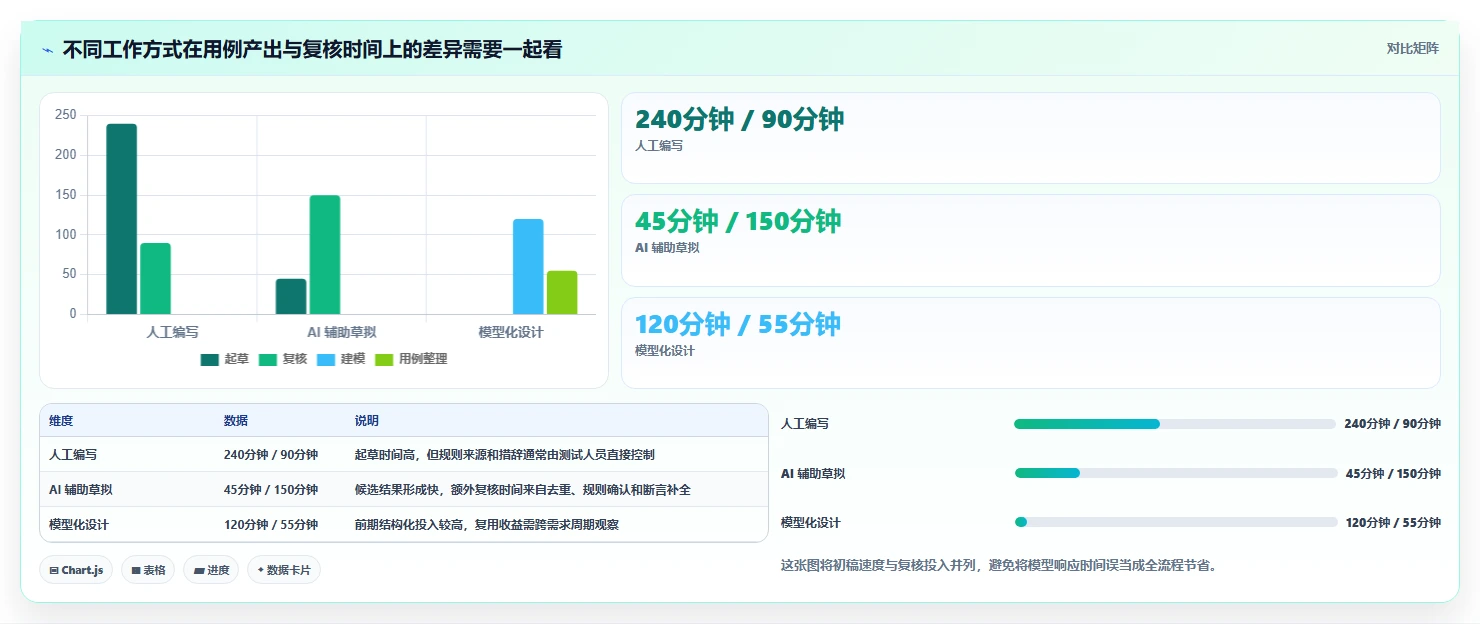The width and height of the screenshot is (1480, 624).
Task: Toggle the 用例整理 legend color box
Action: (x=384, y=360)
